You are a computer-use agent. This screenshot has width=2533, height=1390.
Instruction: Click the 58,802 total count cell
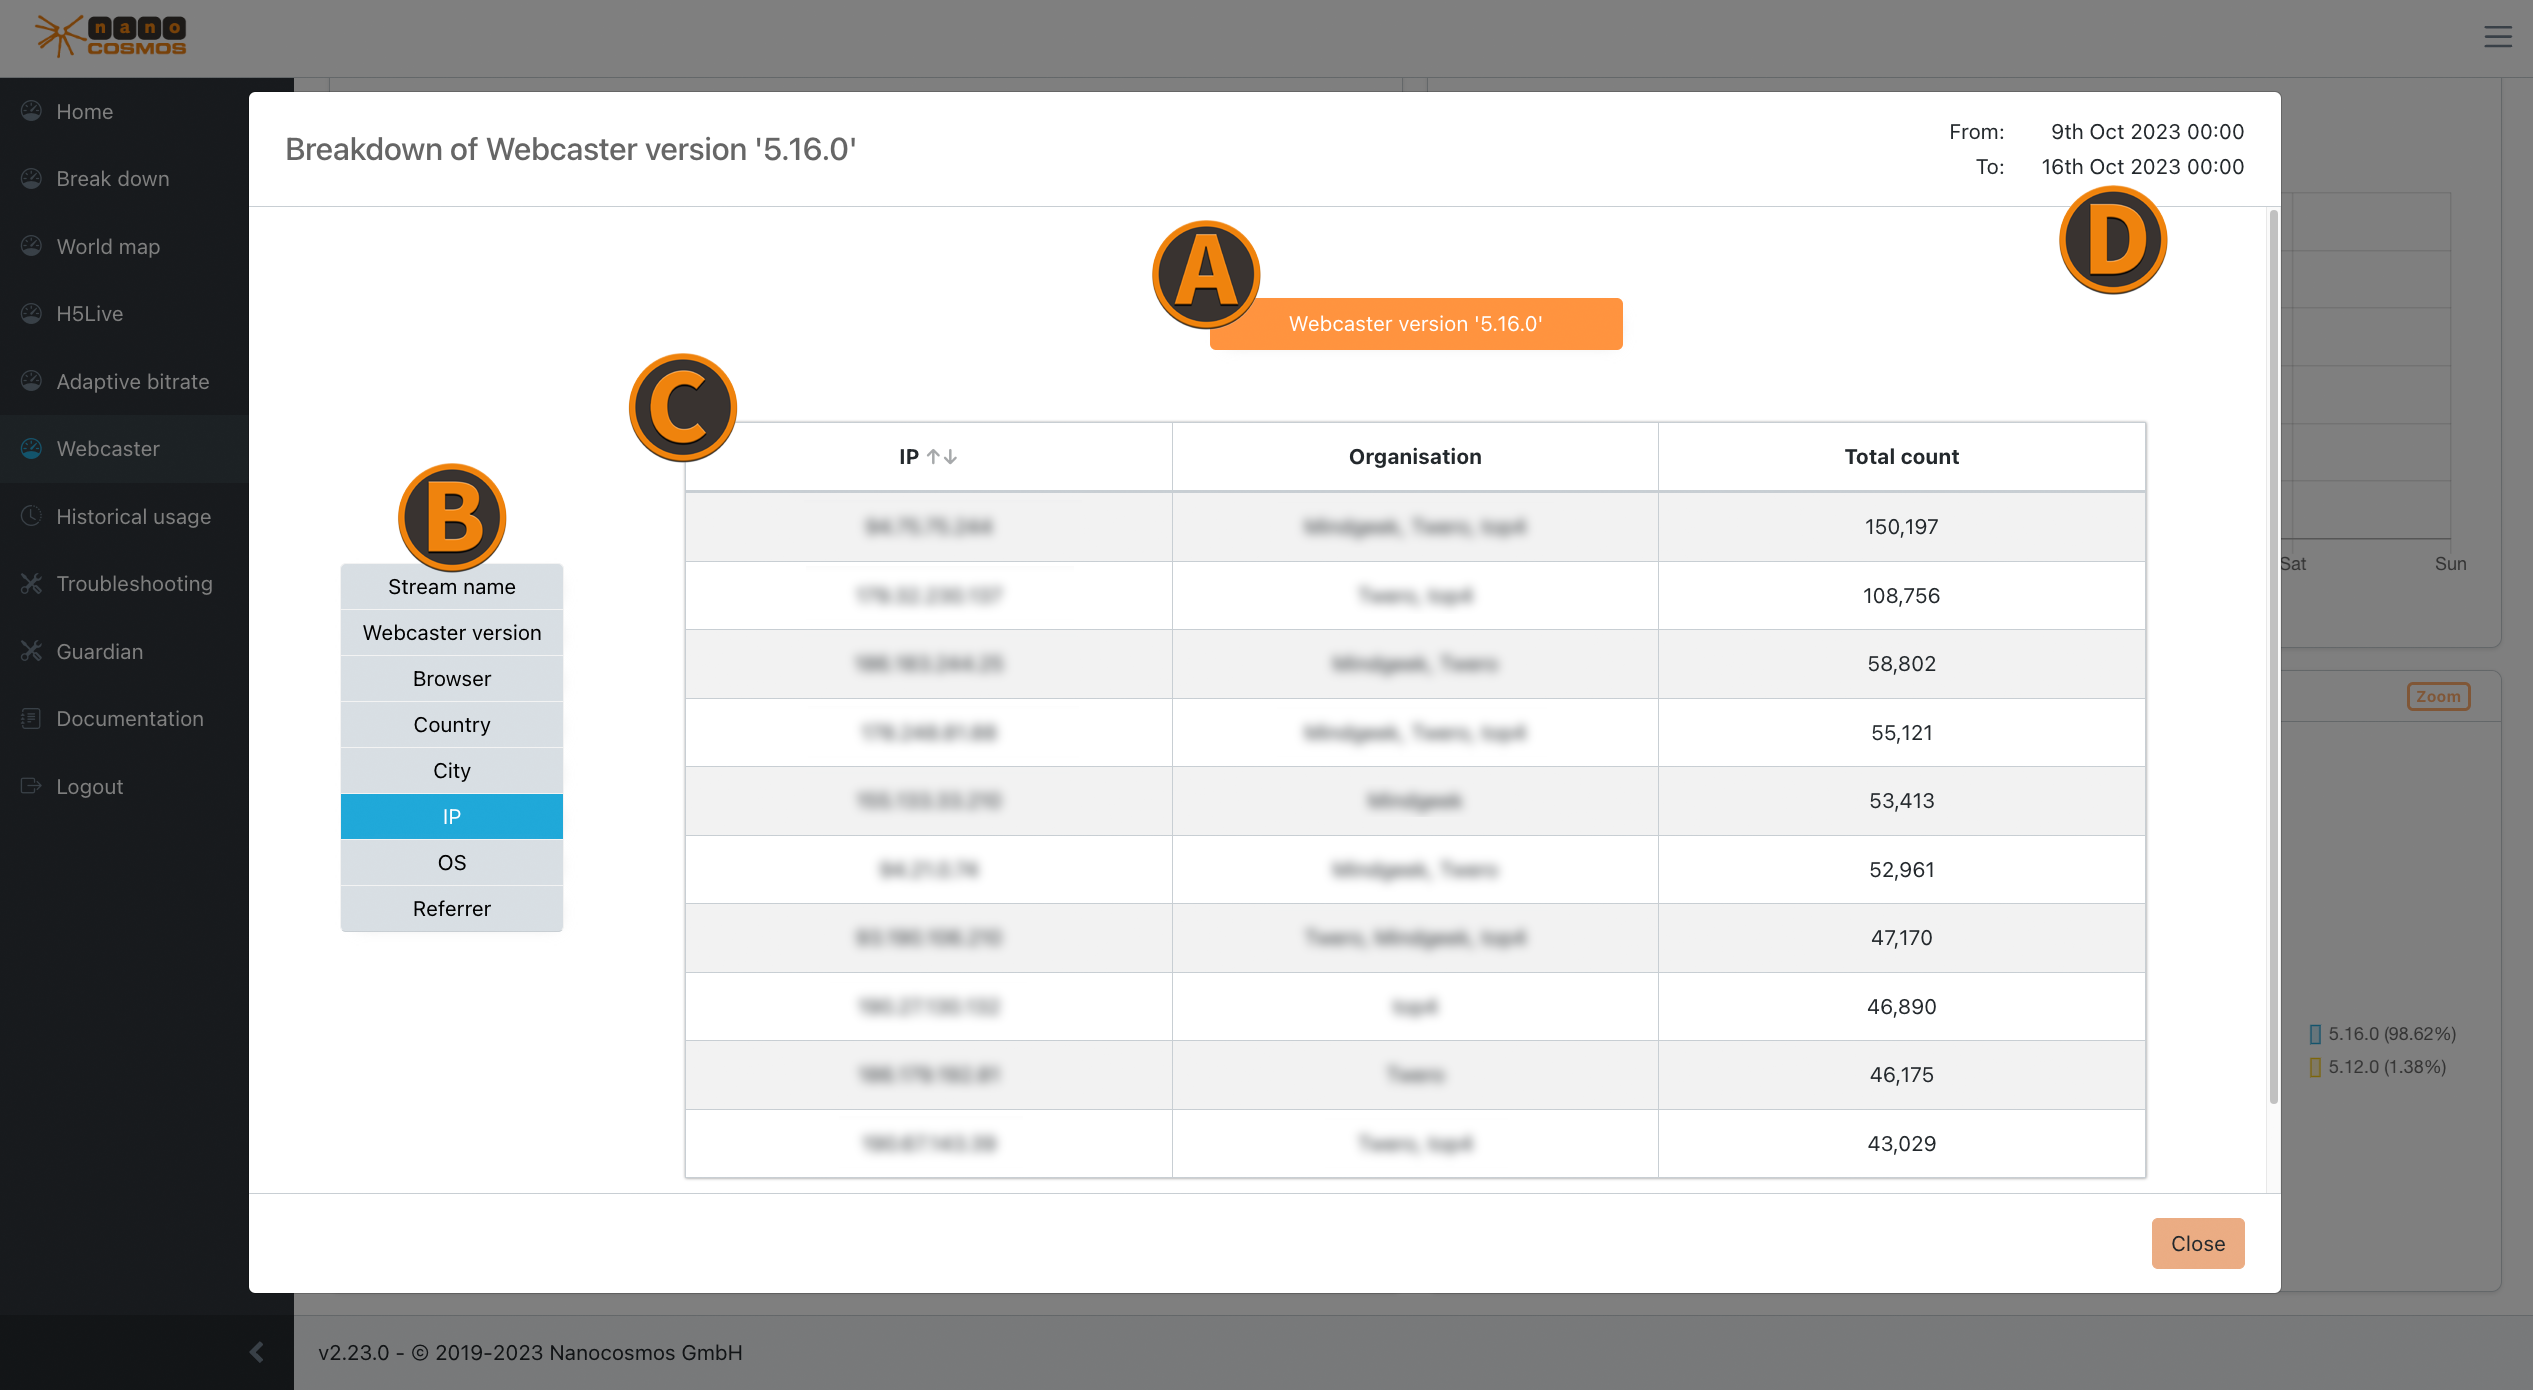click(x=1901, y=664)
